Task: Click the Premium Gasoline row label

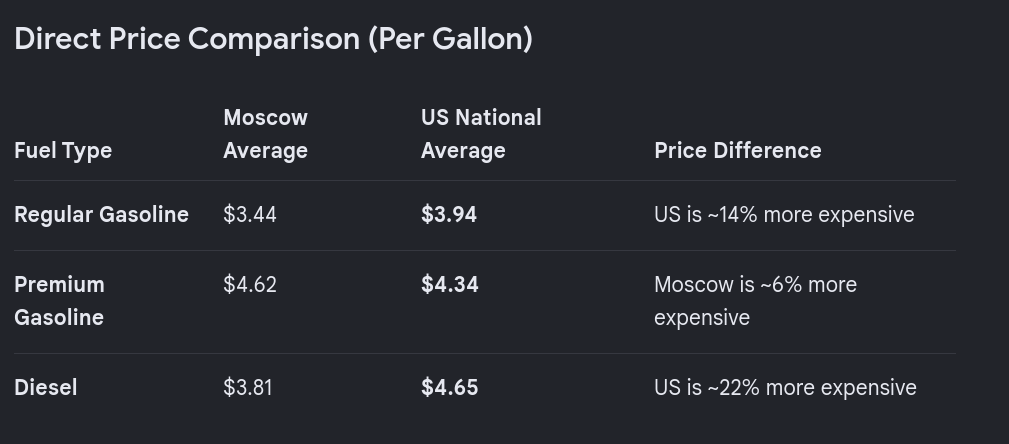Action: (59, 301)
